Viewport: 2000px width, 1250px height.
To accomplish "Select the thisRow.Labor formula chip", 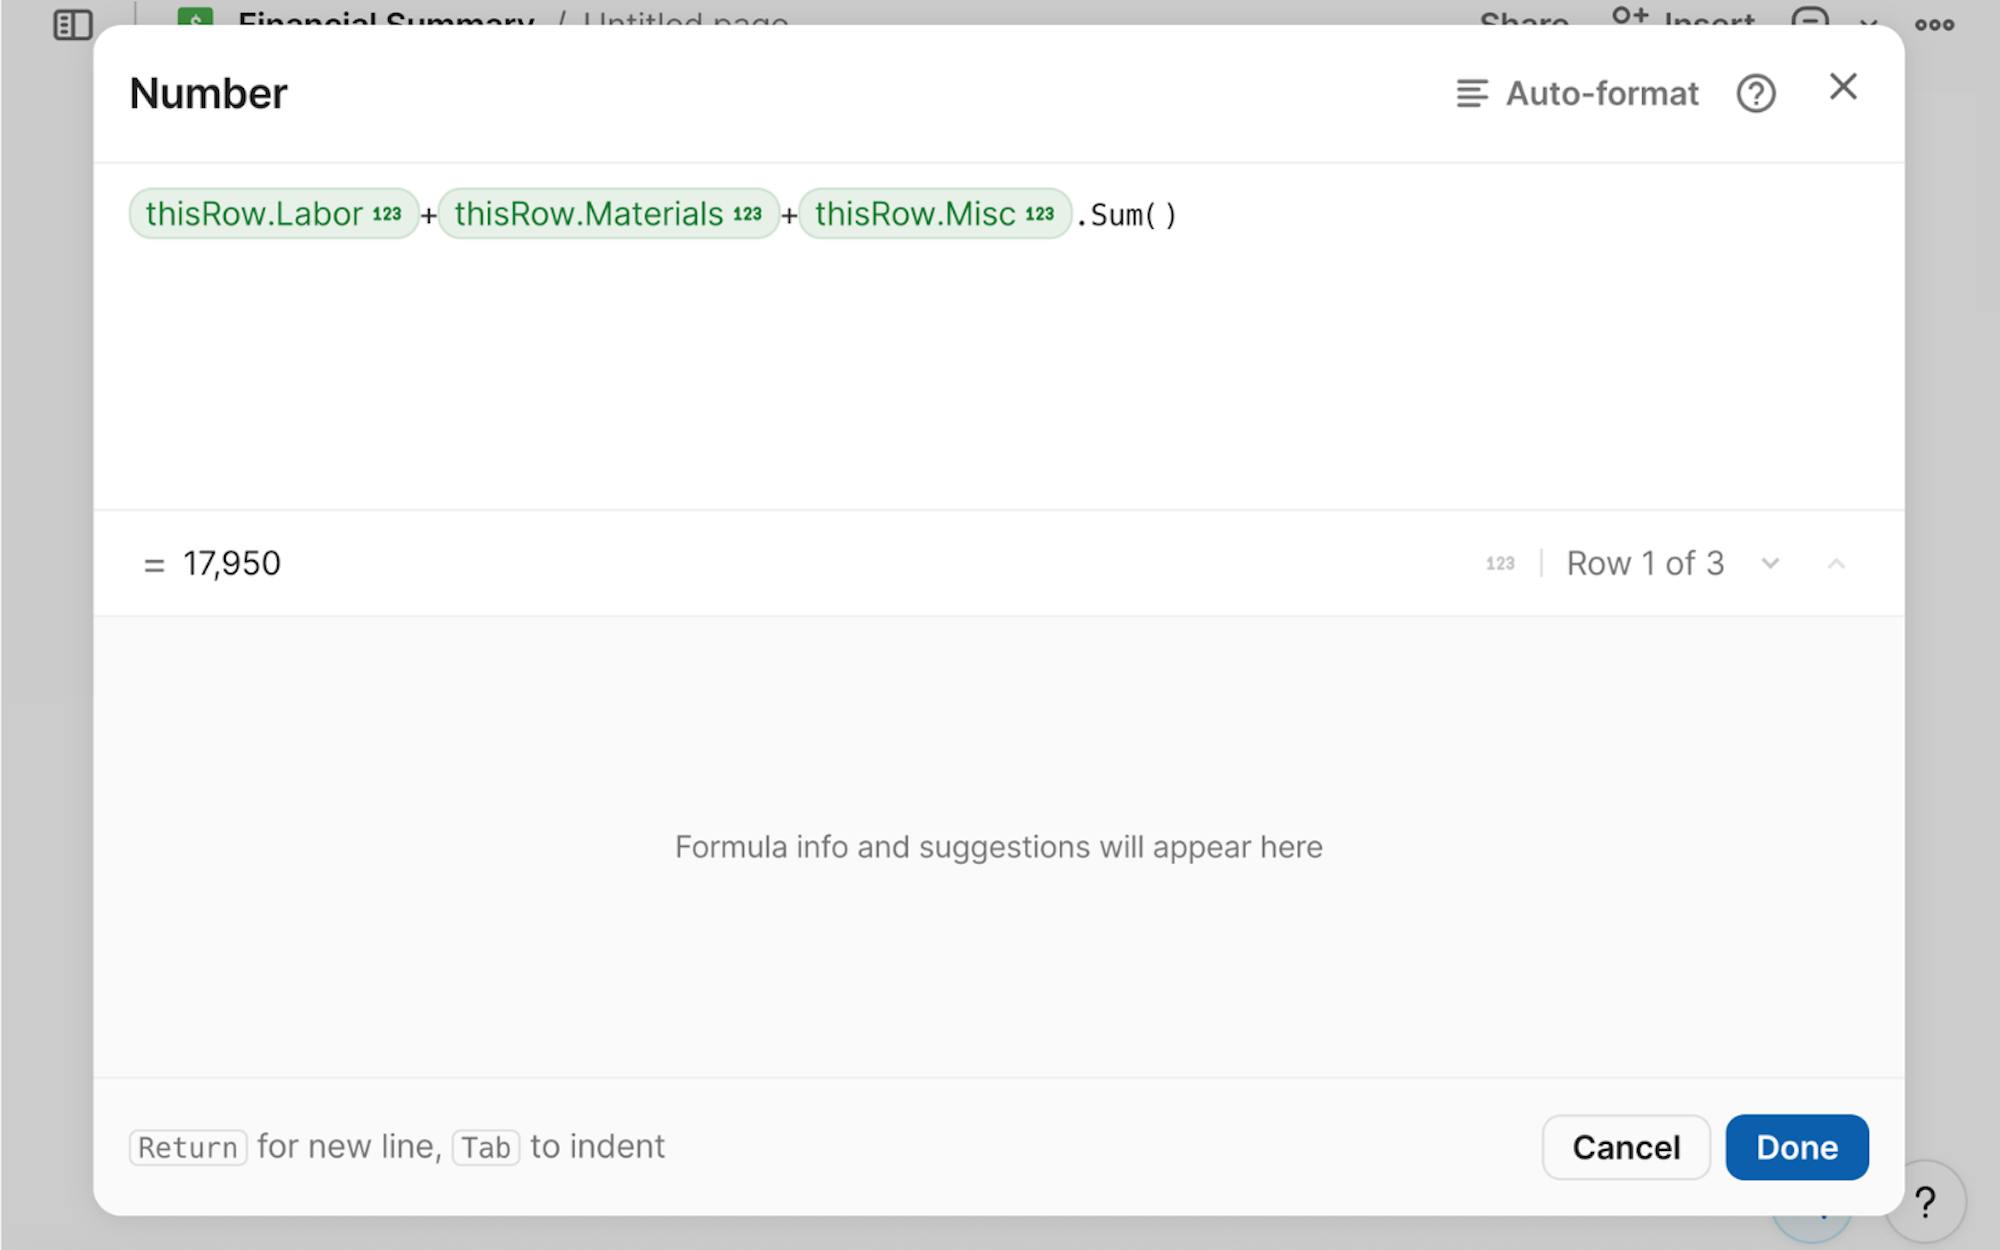I will (273, 214).
